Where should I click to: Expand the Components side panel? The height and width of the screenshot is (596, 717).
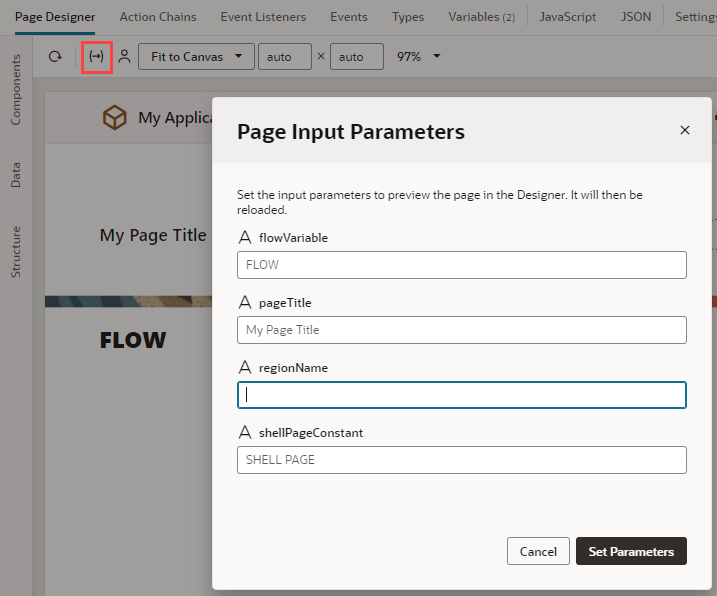[x=16, y=90]
